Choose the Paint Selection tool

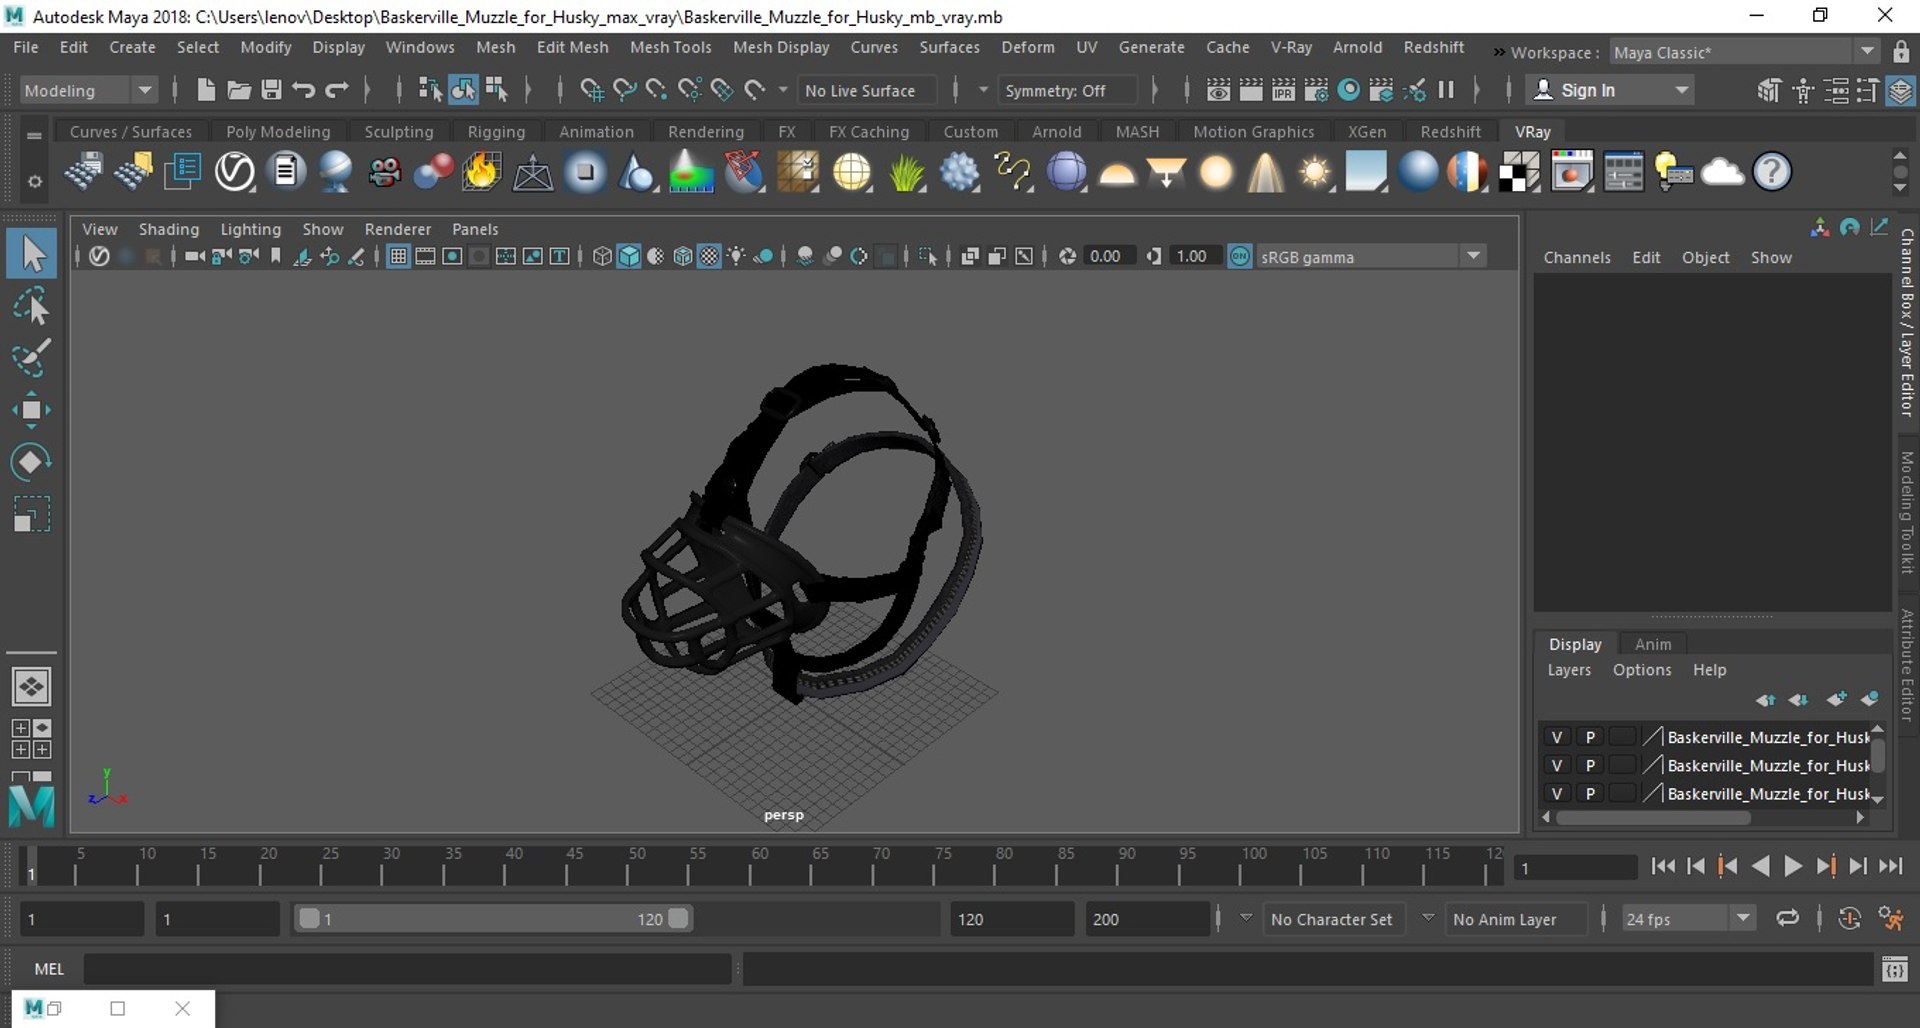coord(31,358)
